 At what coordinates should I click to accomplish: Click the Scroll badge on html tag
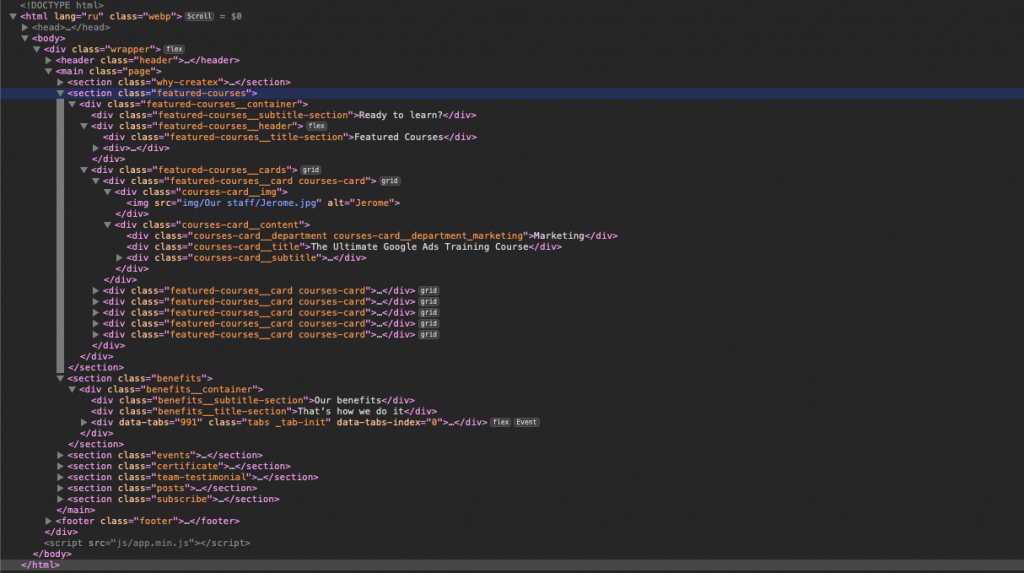point(199,16)
